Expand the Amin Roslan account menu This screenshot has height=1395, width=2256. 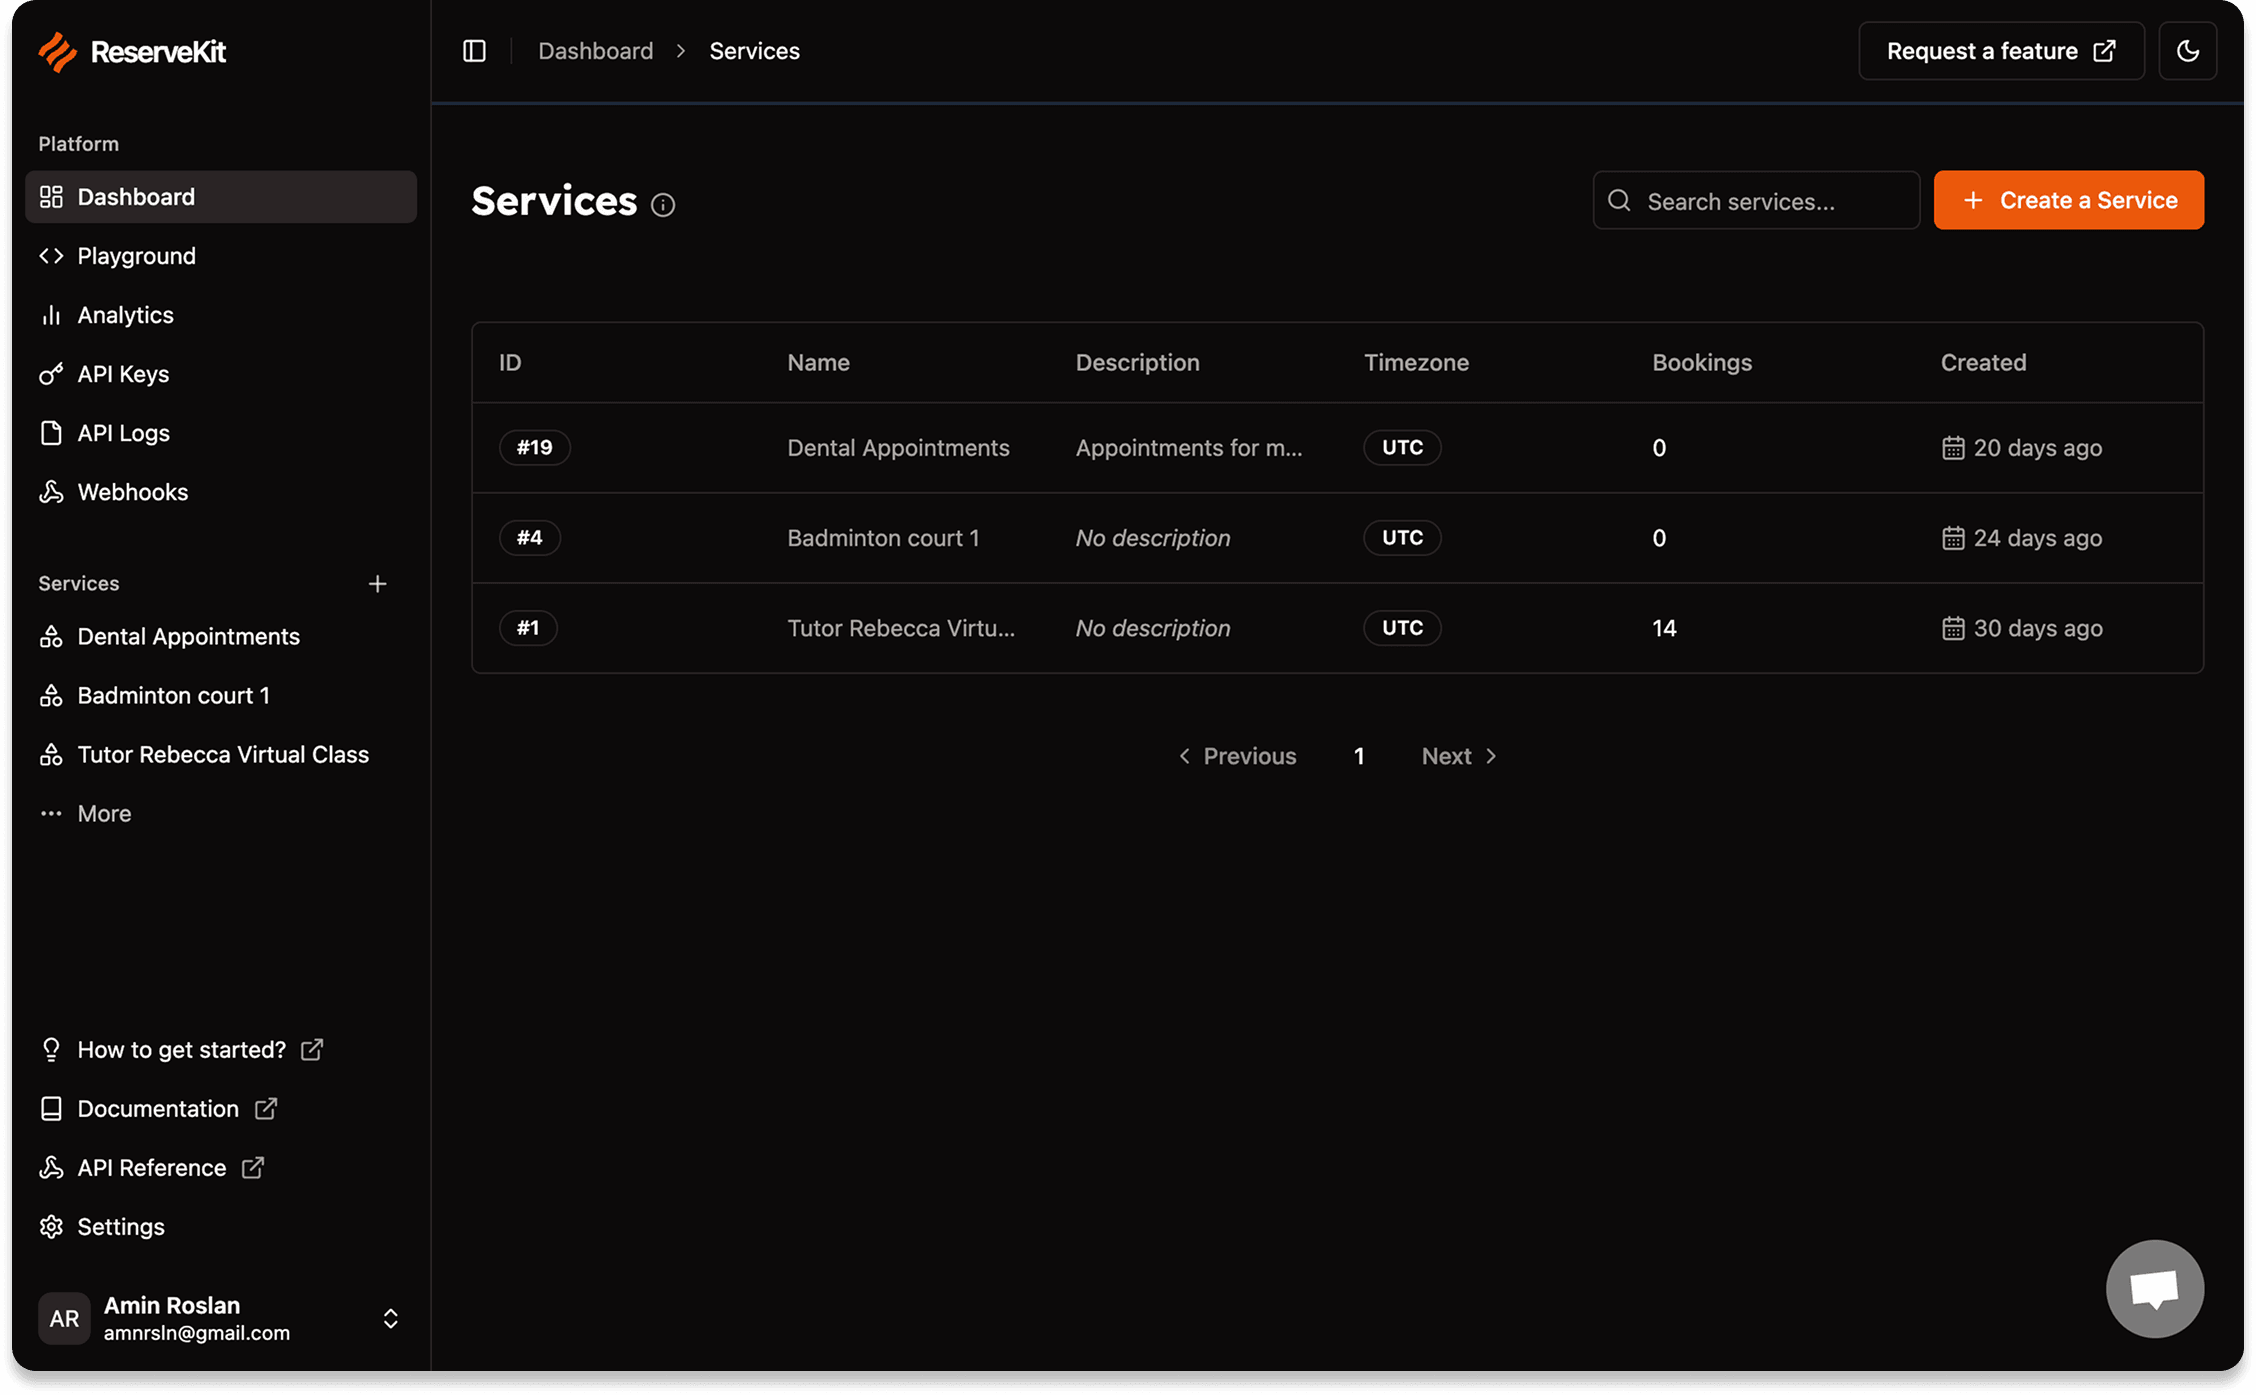pyautogui.click(x=221, y=1319)
